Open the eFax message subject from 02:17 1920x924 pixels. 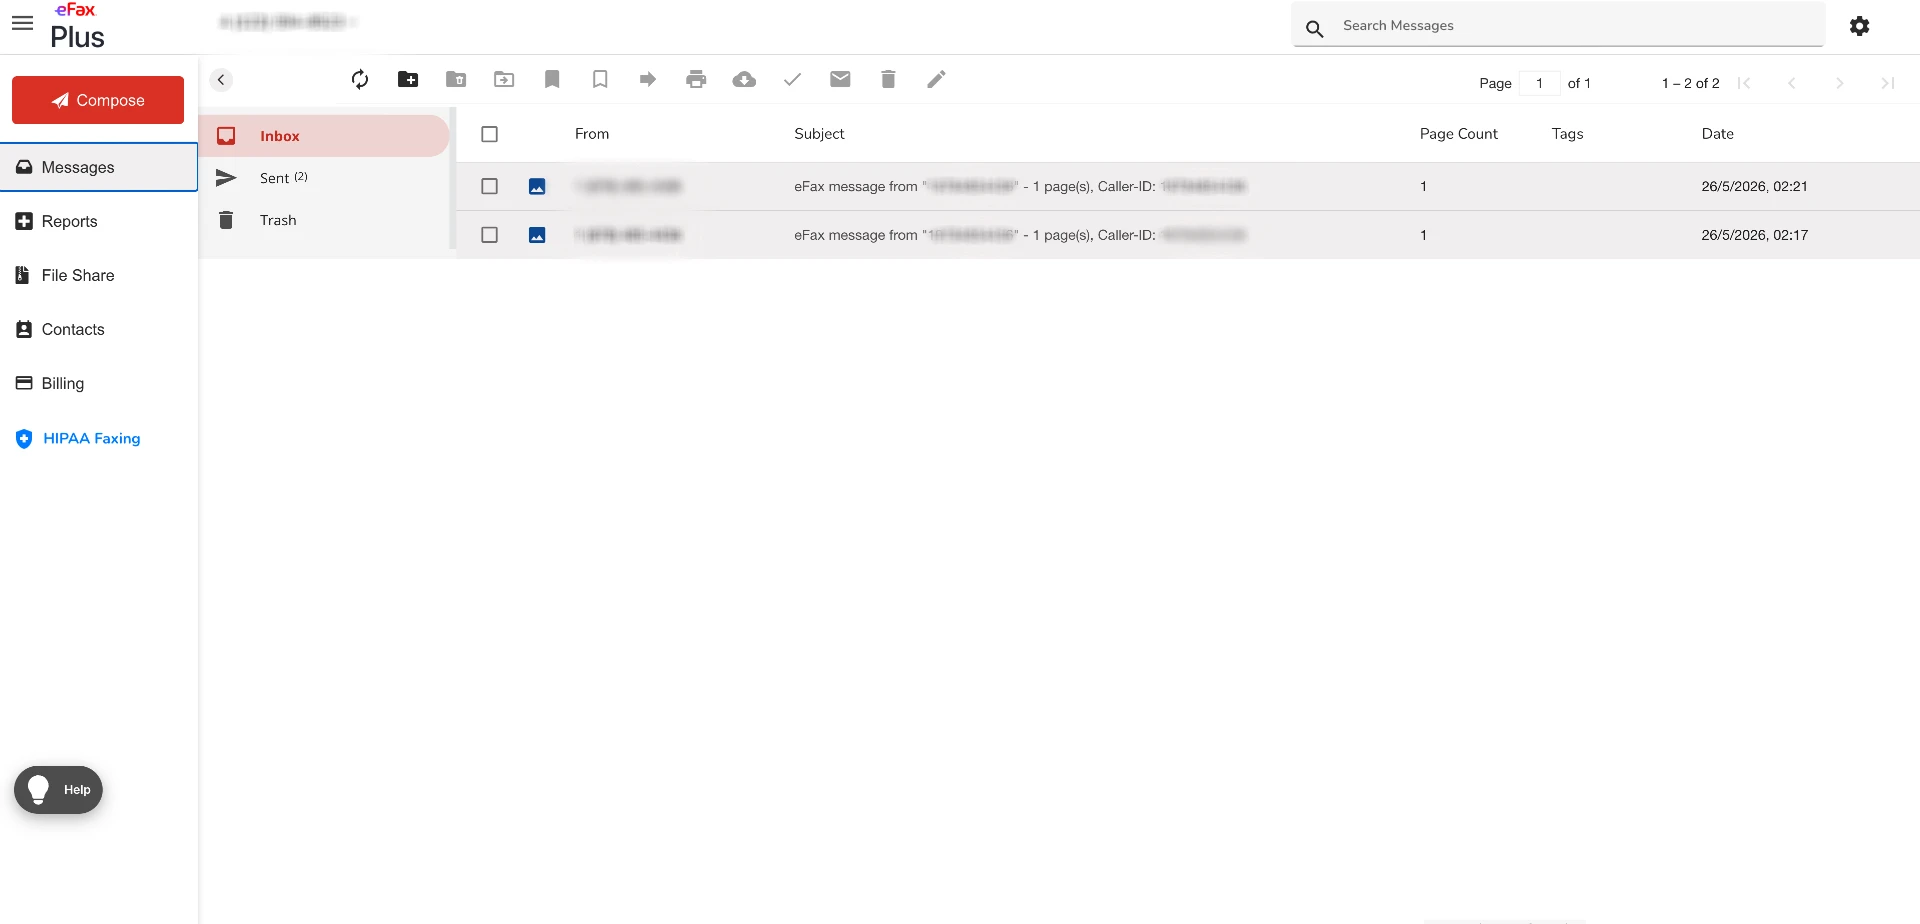(x=1020, y=235)
